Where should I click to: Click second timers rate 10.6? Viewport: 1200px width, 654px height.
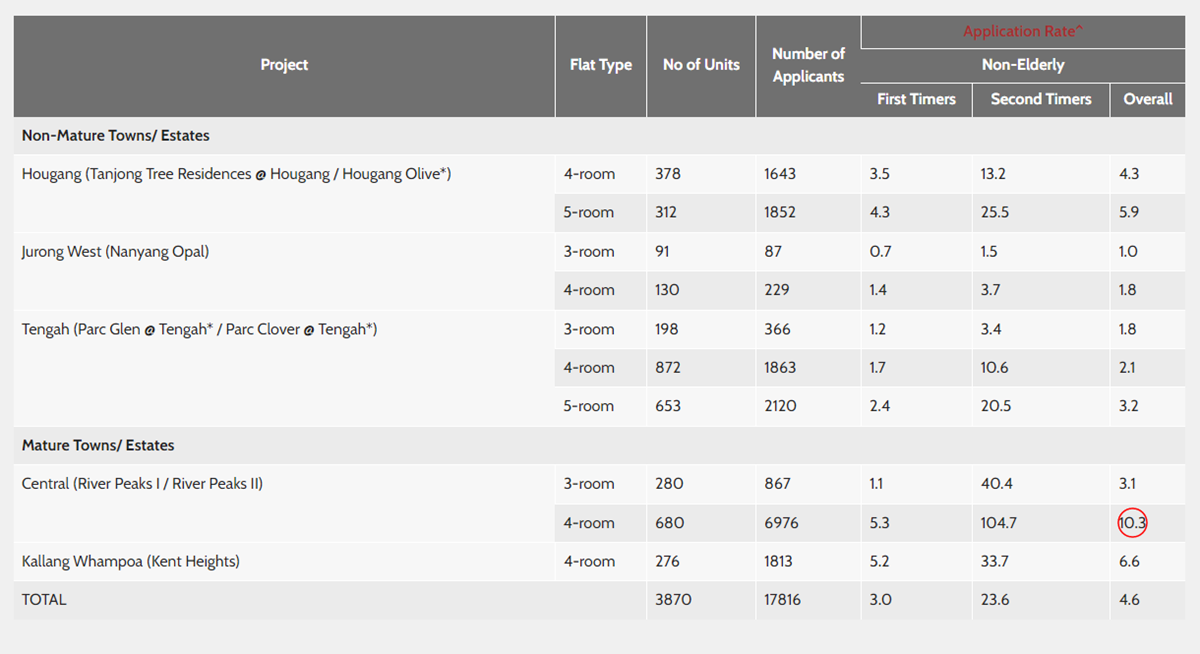(994, 368)
